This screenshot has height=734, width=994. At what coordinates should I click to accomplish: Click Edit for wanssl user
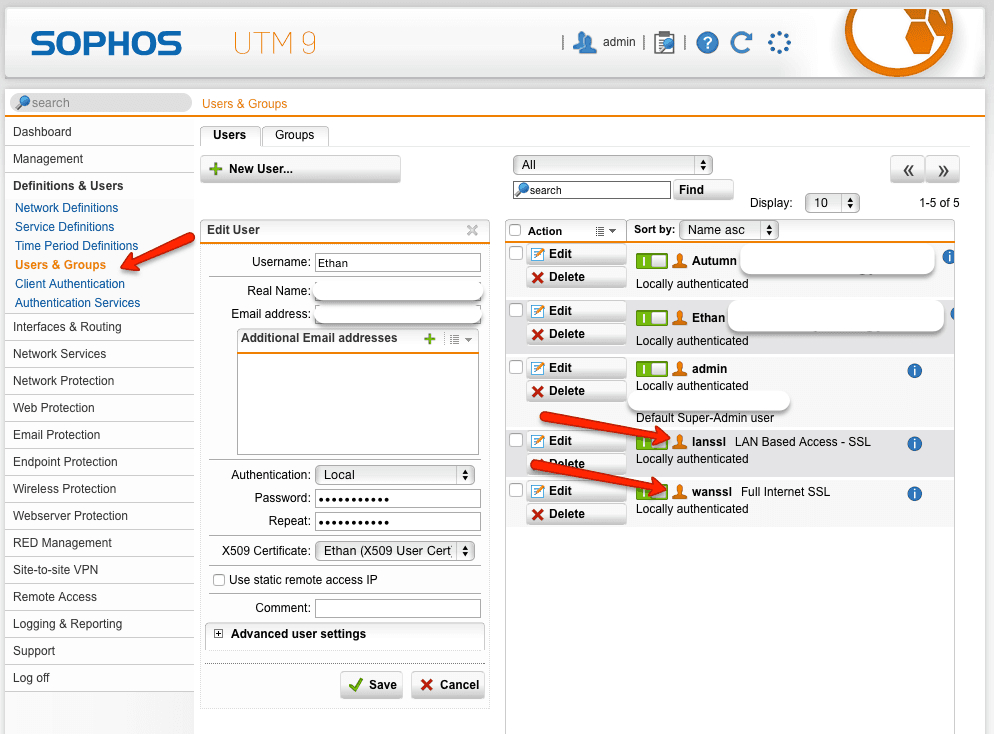576,491
